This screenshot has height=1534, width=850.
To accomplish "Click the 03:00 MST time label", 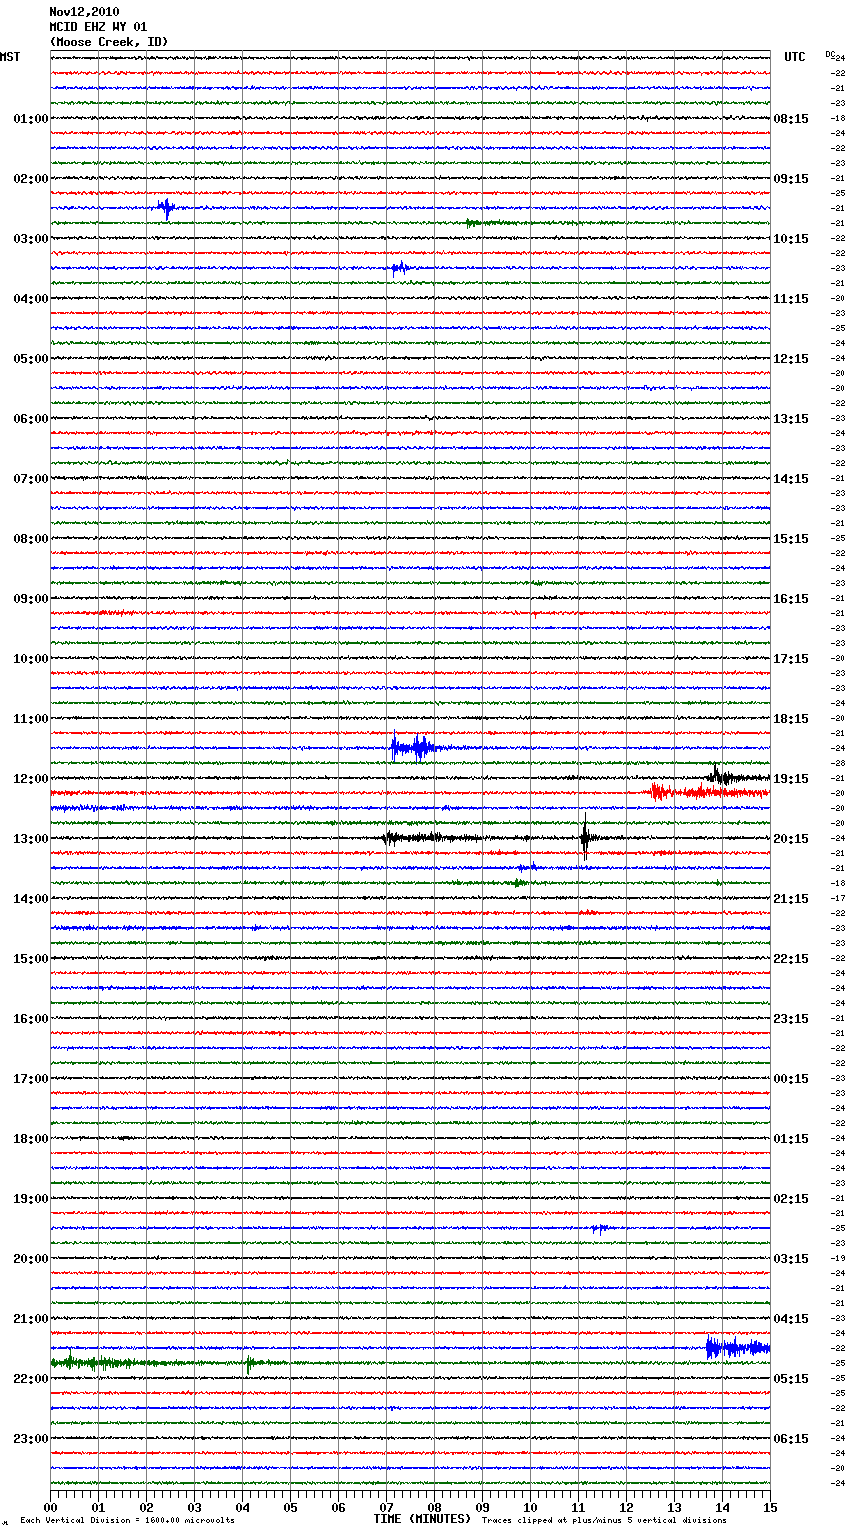I will [31, 239].
